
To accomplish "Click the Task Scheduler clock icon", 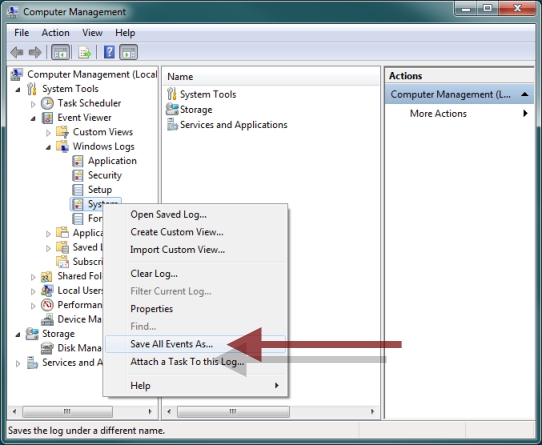I will click(47, 103).
